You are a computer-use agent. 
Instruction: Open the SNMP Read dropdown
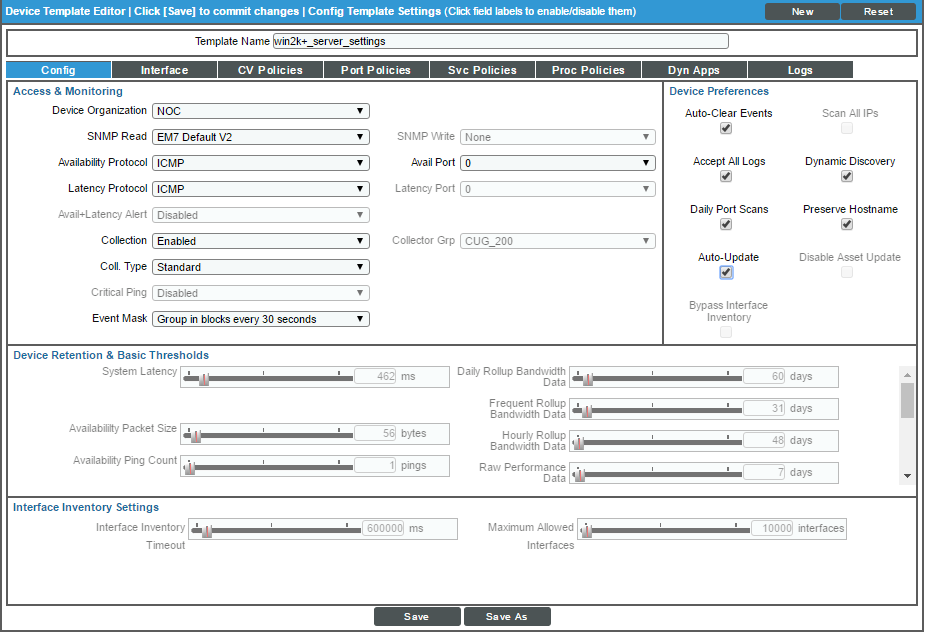[259, 136]
